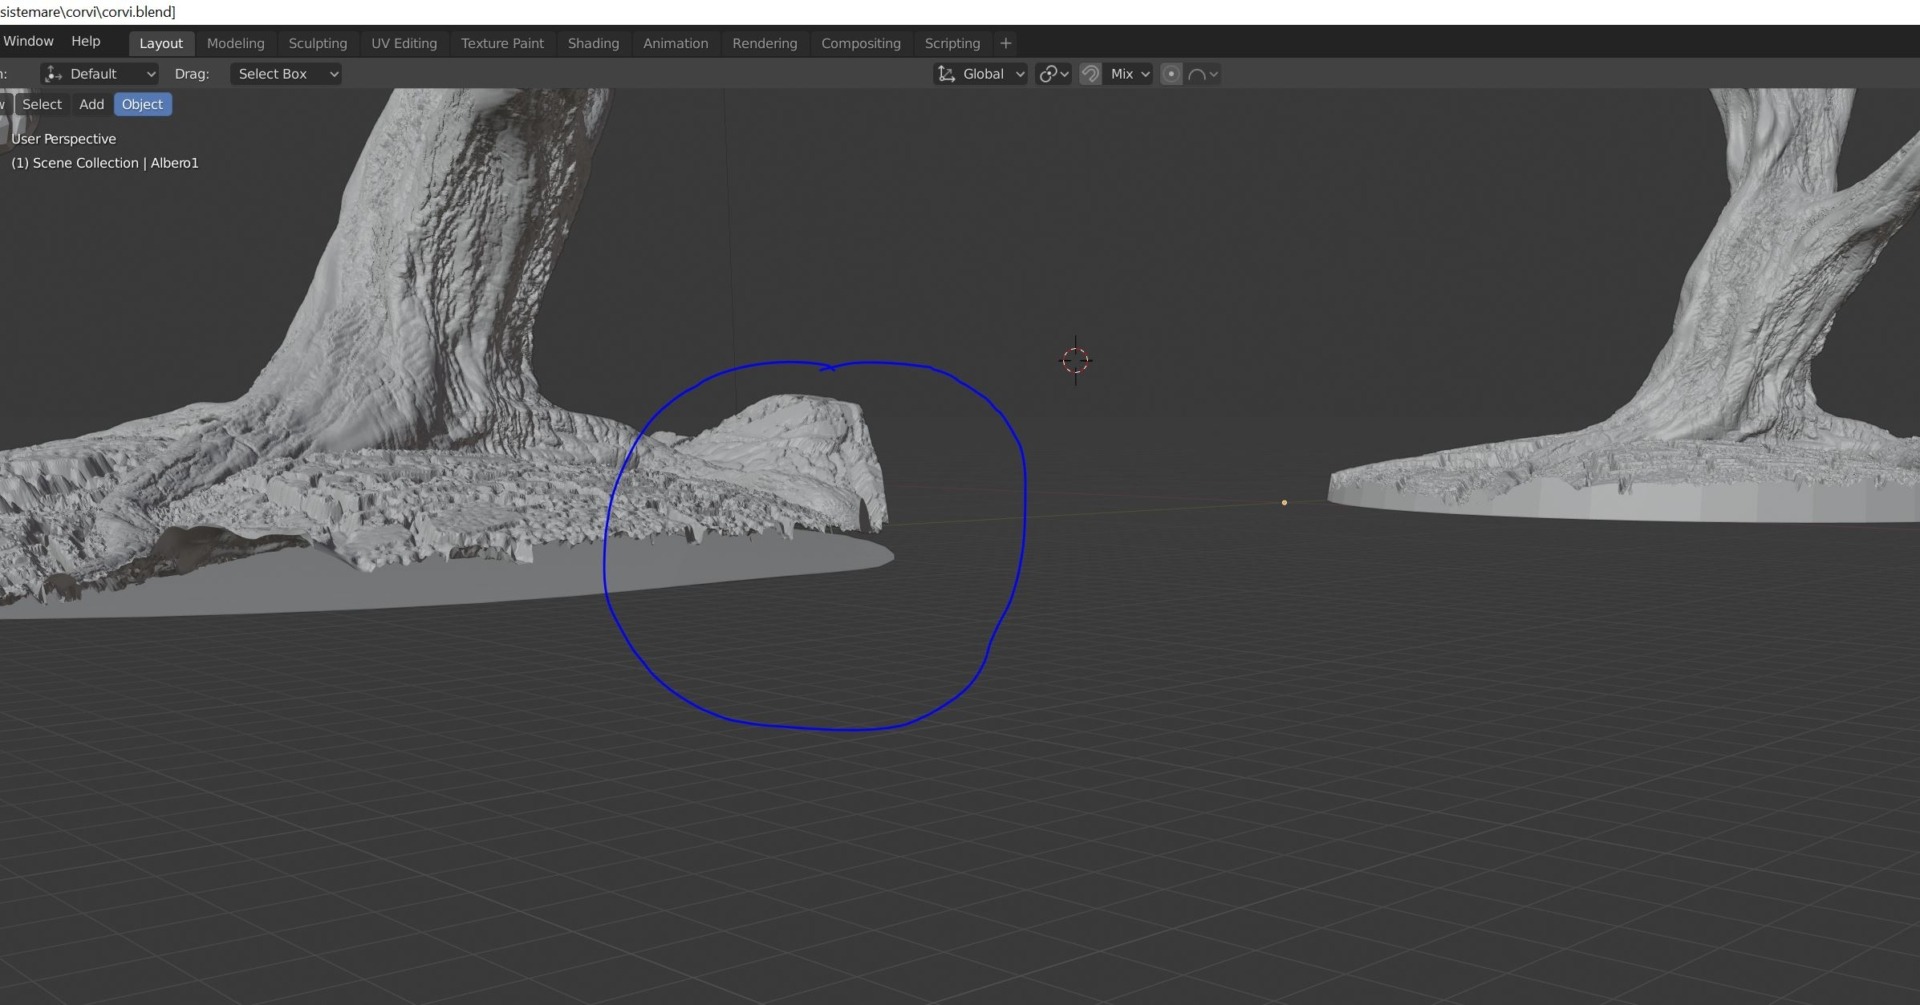Add a new workspace with plus icon
The height and width of the screenshot is (1005, 1920).
(x=1006, y=43)
